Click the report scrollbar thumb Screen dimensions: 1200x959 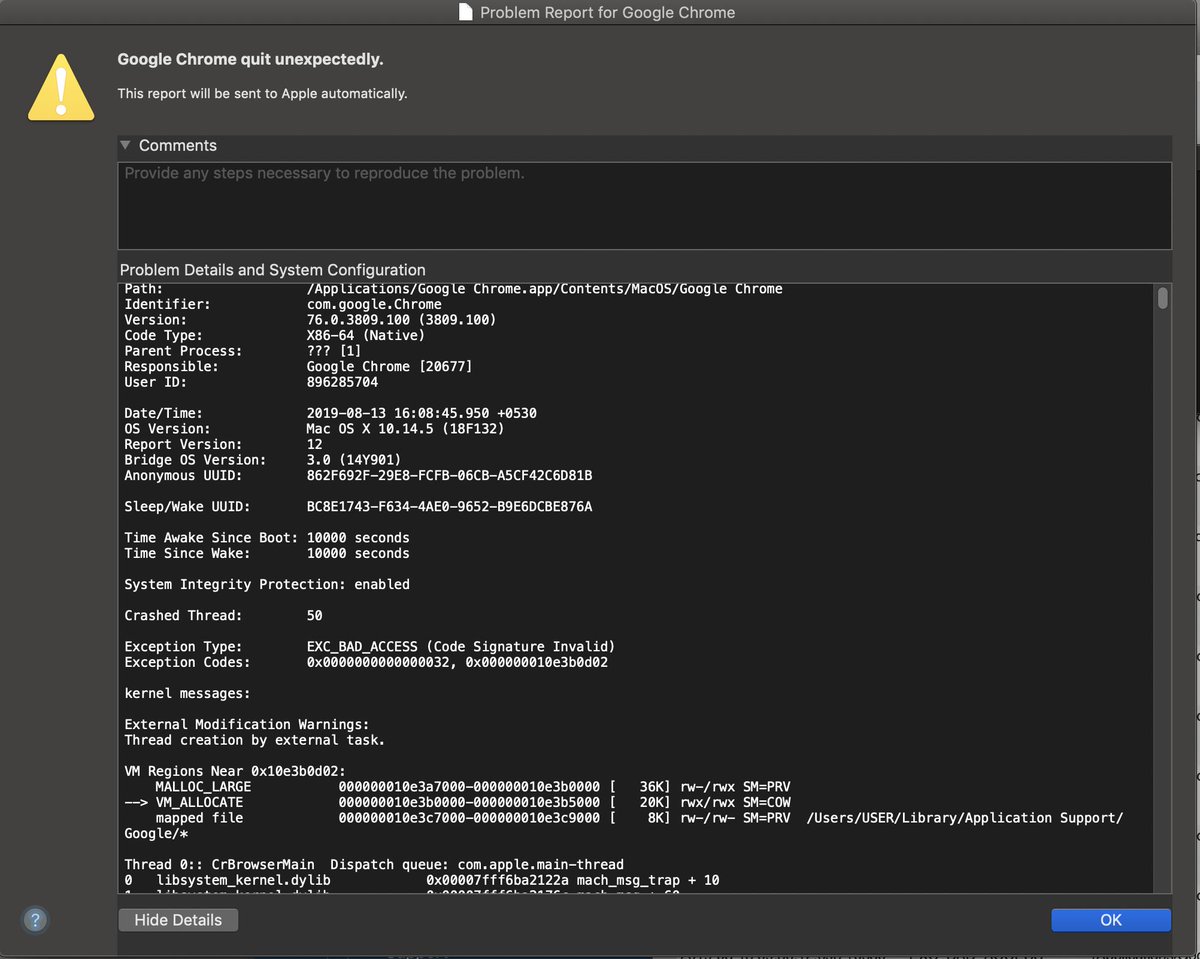point(1162,299)
